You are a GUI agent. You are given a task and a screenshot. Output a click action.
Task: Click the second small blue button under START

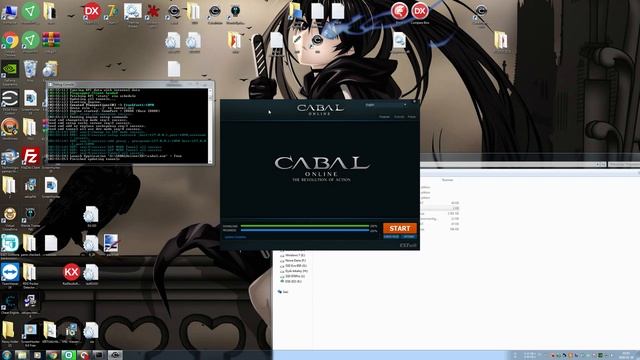click(409, 237)
